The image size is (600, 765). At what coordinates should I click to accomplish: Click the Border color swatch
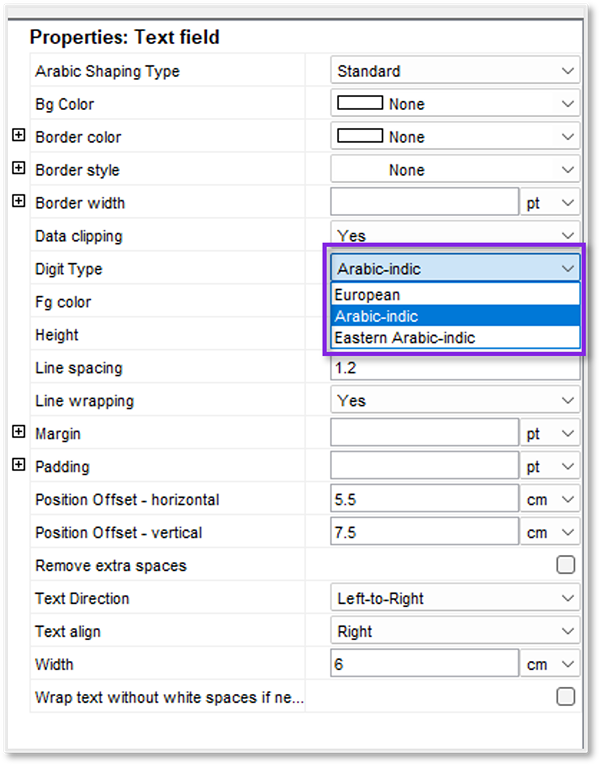click(x=360, y=136)
